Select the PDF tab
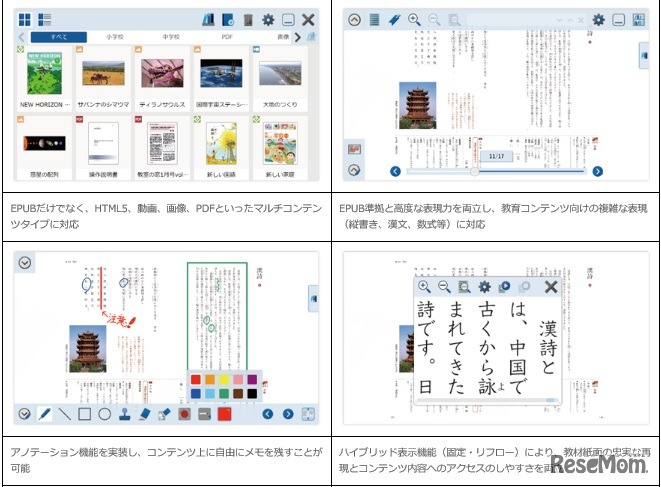The height and width of the screenshot is (487, 661). coord(227,37)
